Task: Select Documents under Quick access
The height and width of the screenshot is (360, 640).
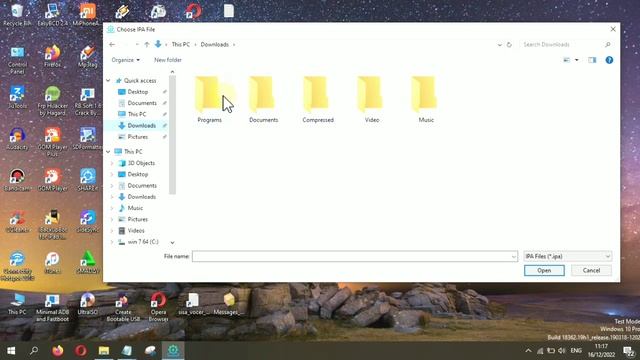Action: (x=142, y=103)
